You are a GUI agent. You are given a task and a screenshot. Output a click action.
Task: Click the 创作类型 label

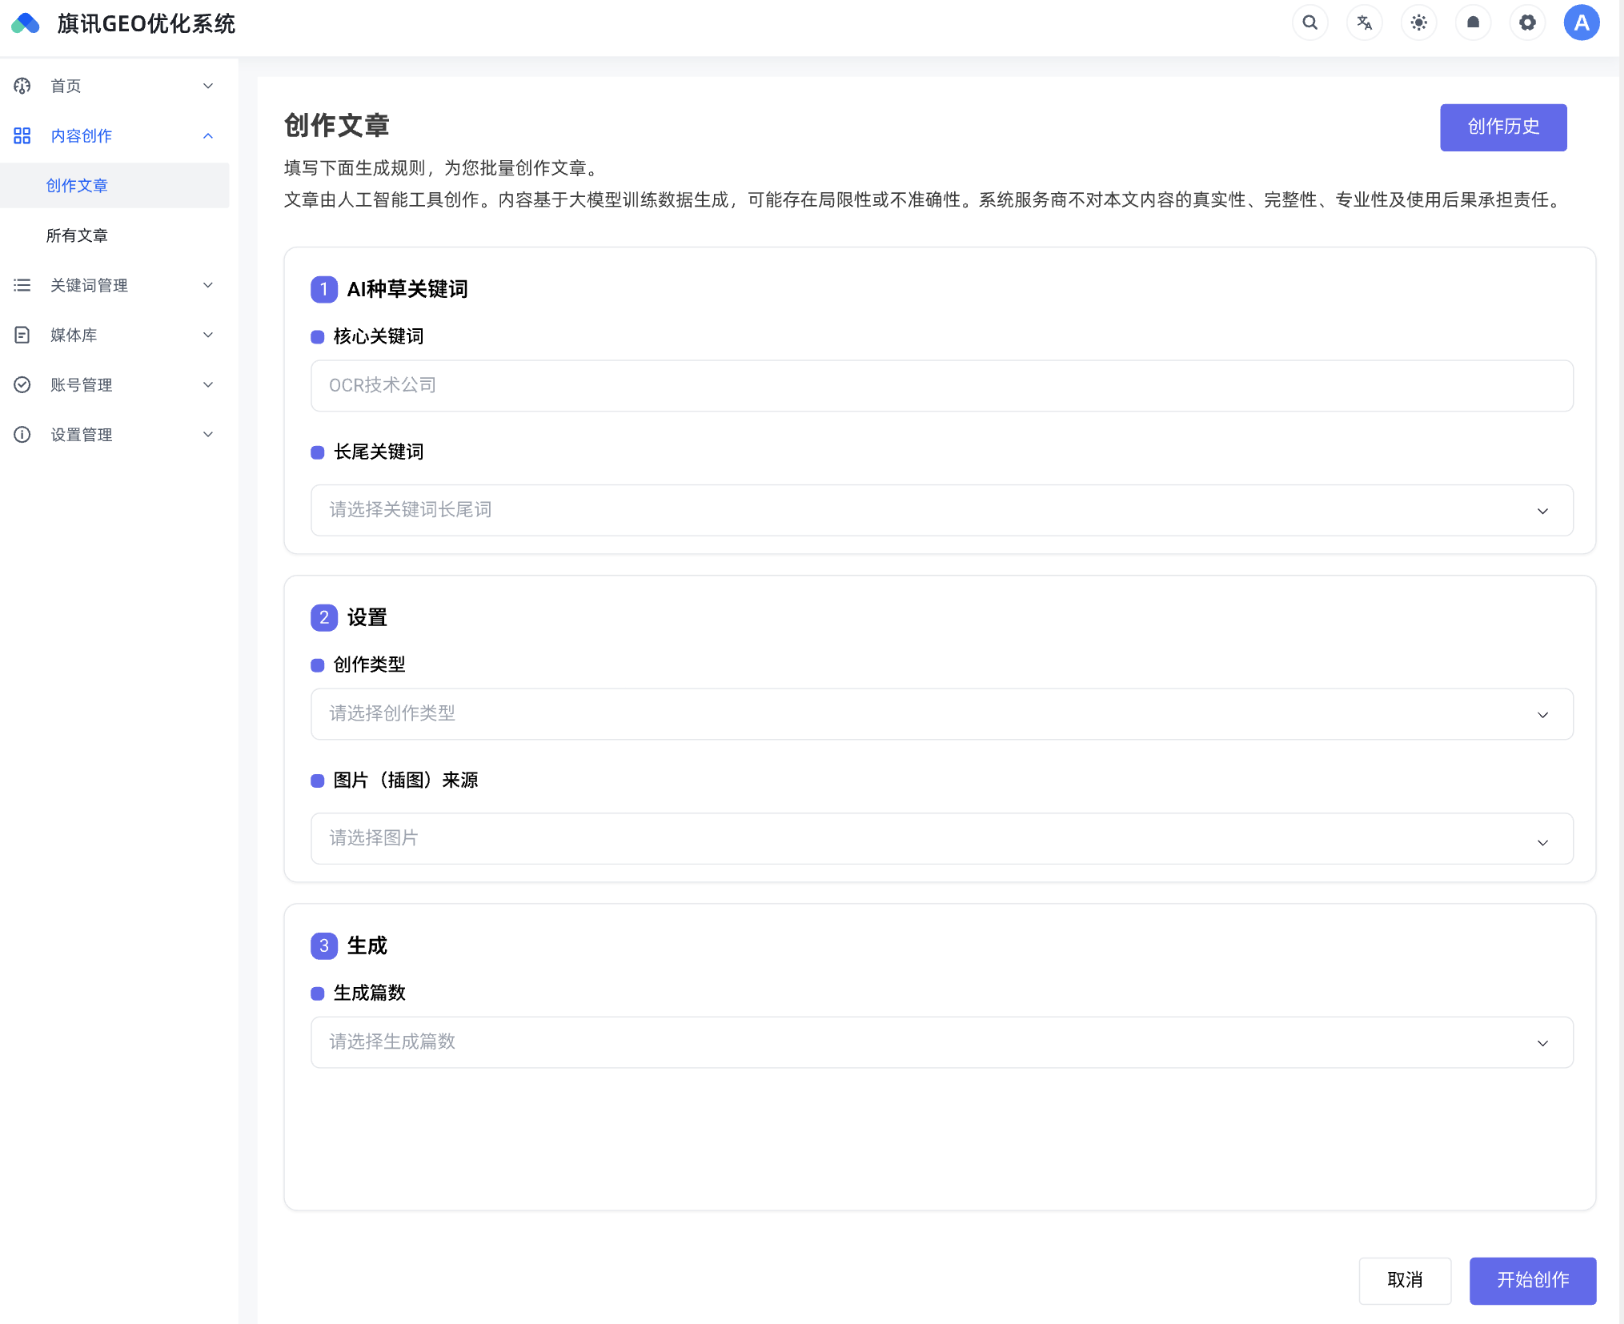[369, 665]
